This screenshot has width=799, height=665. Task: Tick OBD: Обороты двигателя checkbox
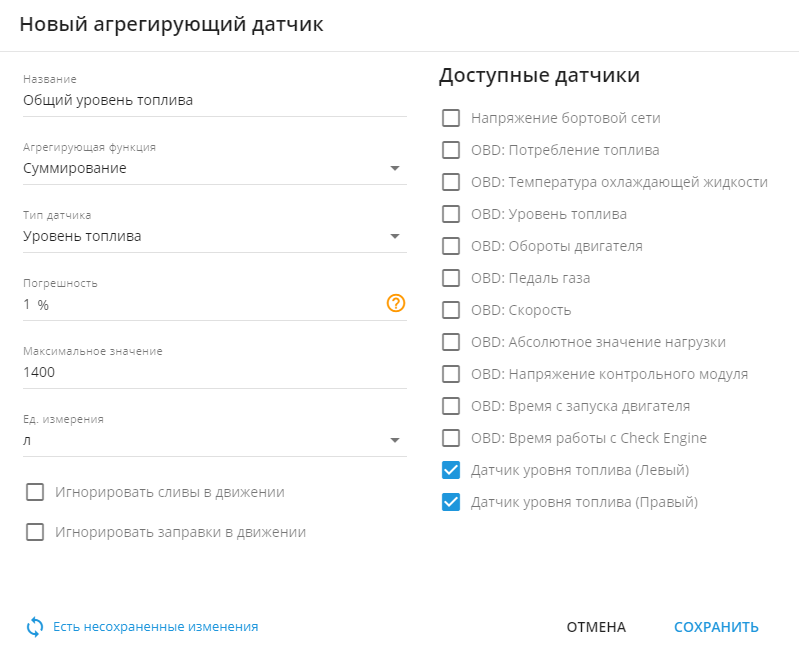[451, 246]
